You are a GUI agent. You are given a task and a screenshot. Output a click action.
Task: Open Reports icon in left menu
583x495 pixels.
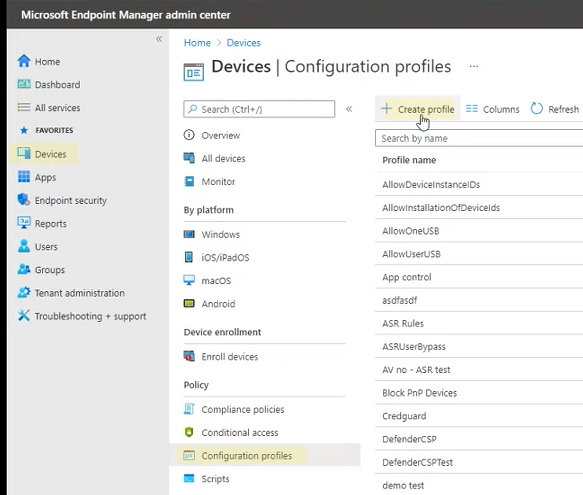point(24,223)
